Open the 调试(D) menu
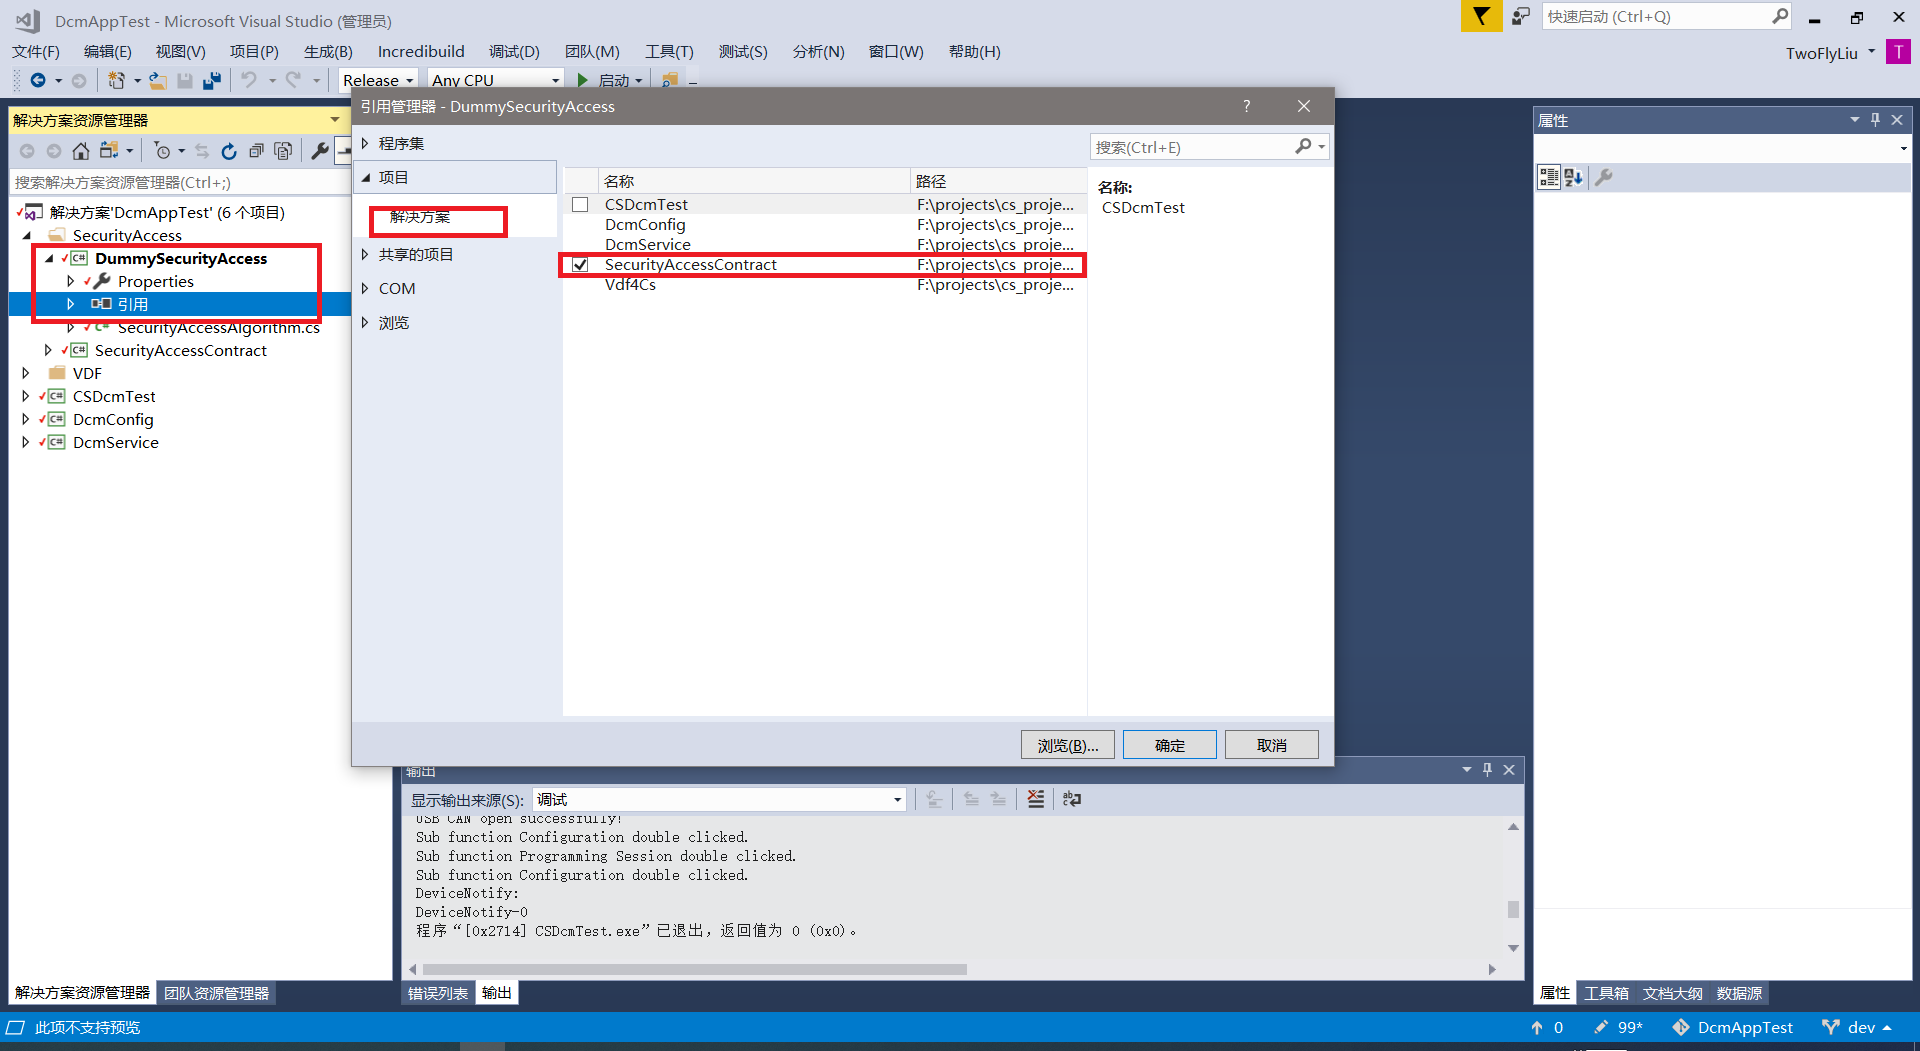Image resolution: width=1920 pixels, height=1051 pixels. (x=514, y=51)
